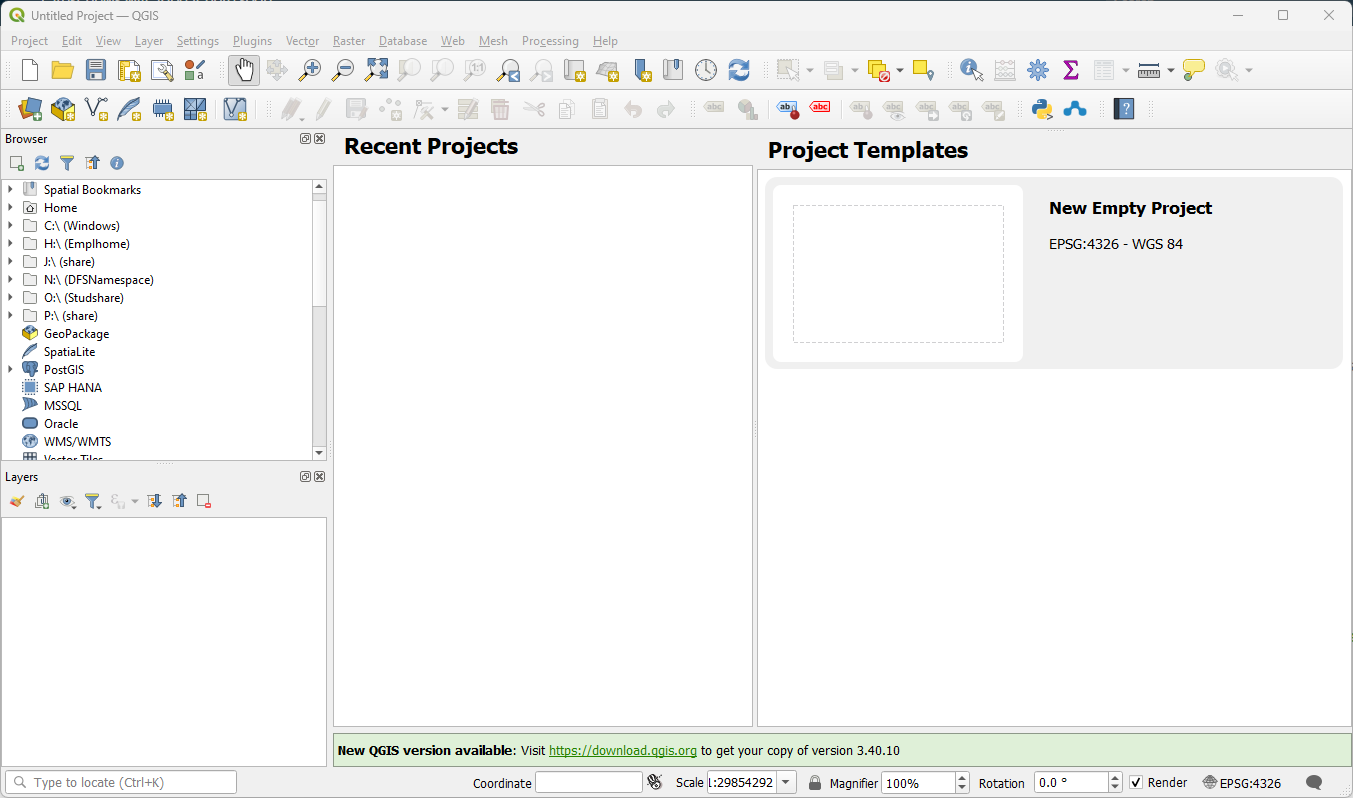Expand the Home tree item in Browser
This screenshot has width=1353, height=798.
[x=10, y=208]
